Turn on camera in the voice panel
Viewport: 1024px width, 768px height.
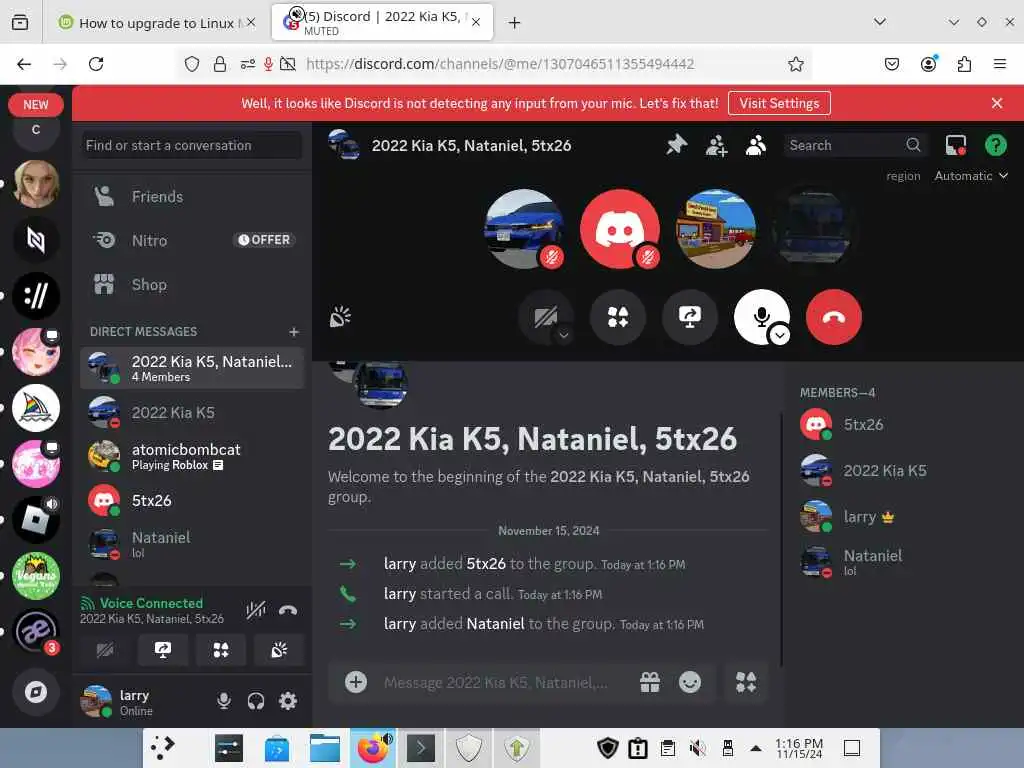coord(104,650)
